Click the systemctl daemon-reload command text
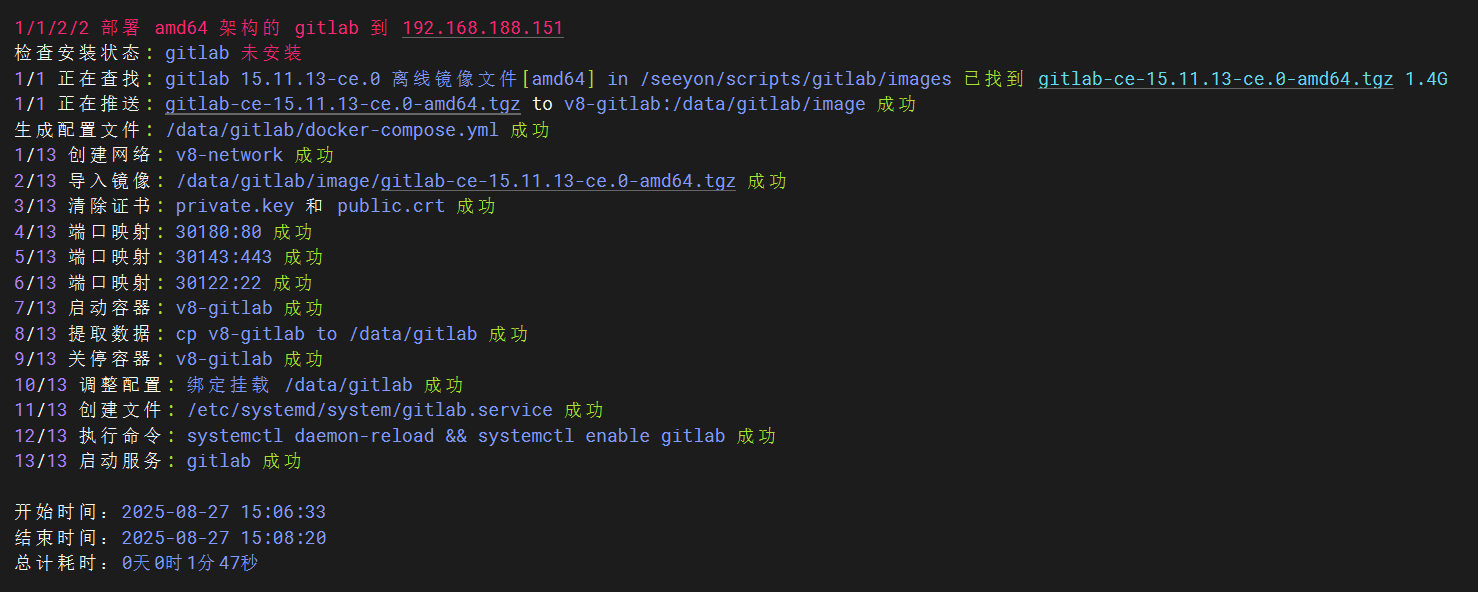 pos(310,436)
